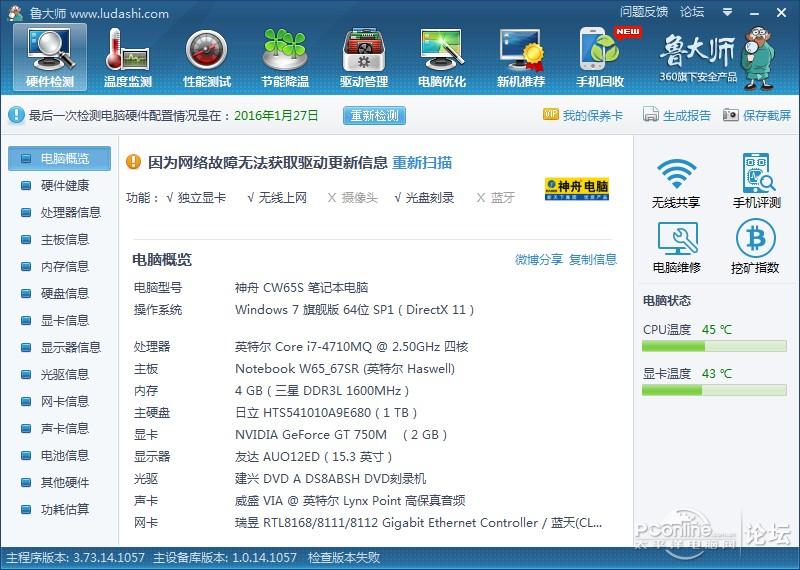Image resolution: width=800 pixels, height=570 pixels.
Task: Open the 手机评测 phone benchmark tool
Action: tap(757, 181)
